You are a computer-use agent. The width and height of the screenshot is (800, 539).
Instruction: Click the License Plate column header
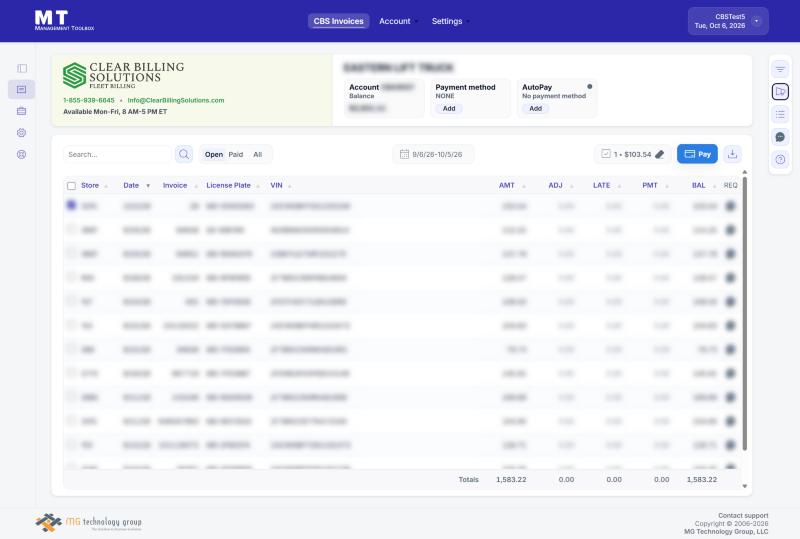[x=228, y=185]
